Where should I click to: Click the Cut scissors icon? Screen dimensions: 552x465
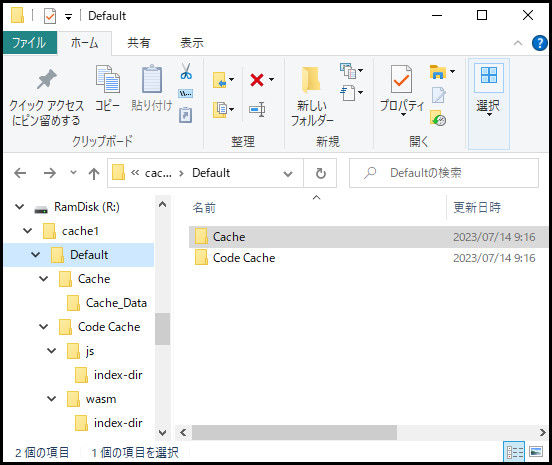coord(186,71)
